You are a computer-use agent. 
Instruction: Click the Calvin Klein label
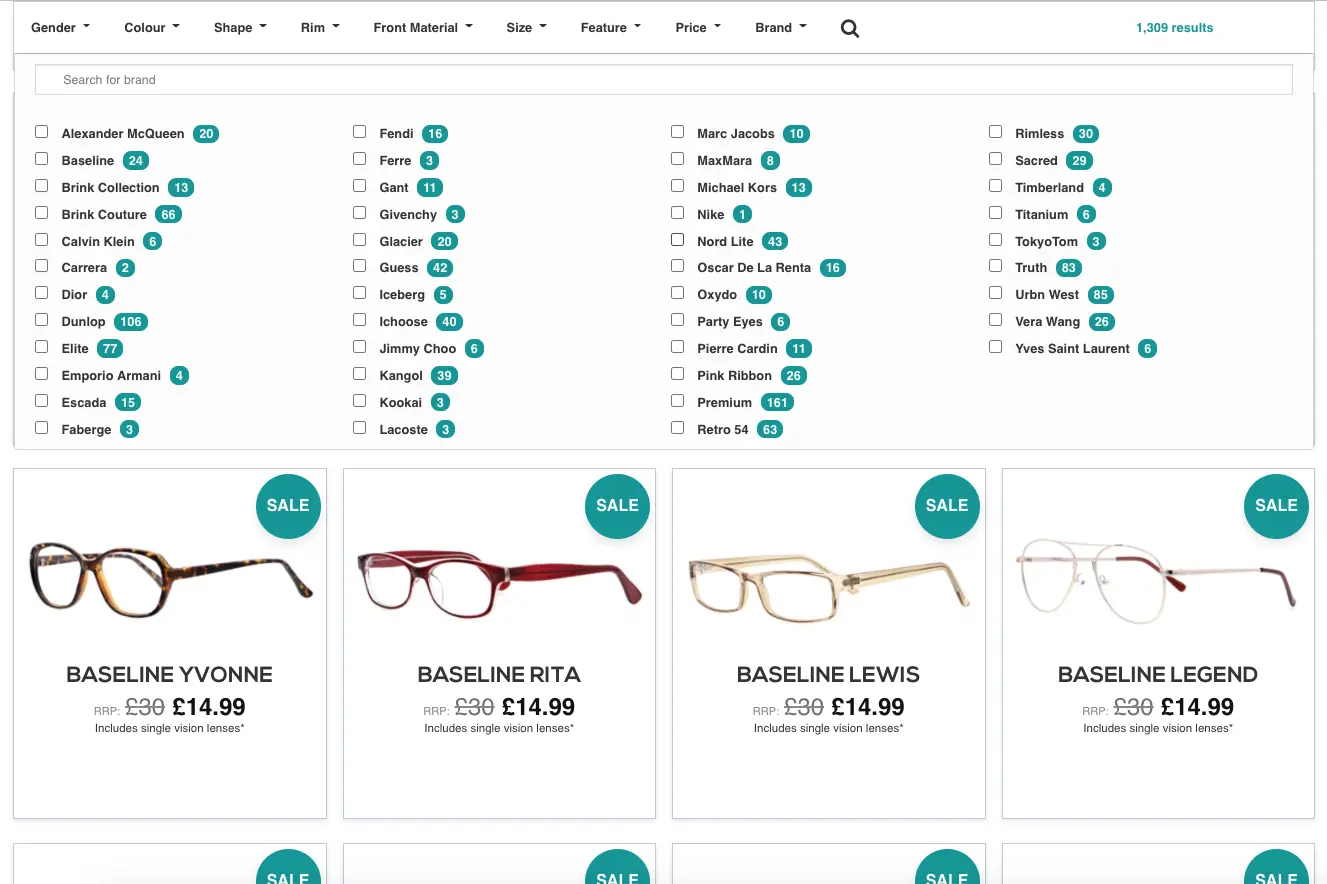tap(98, 242)
